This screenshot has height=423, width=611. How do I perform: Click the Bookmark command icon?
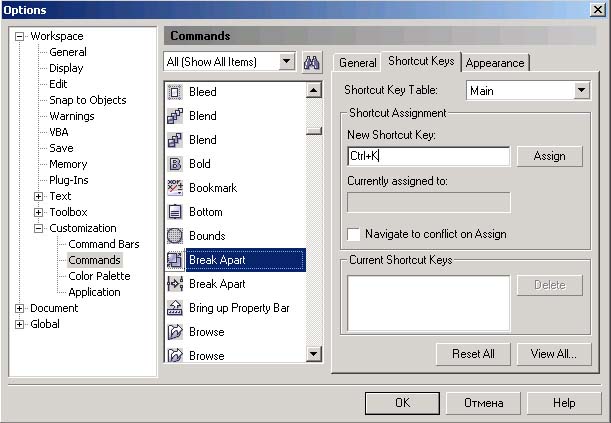tap(175, 188)
